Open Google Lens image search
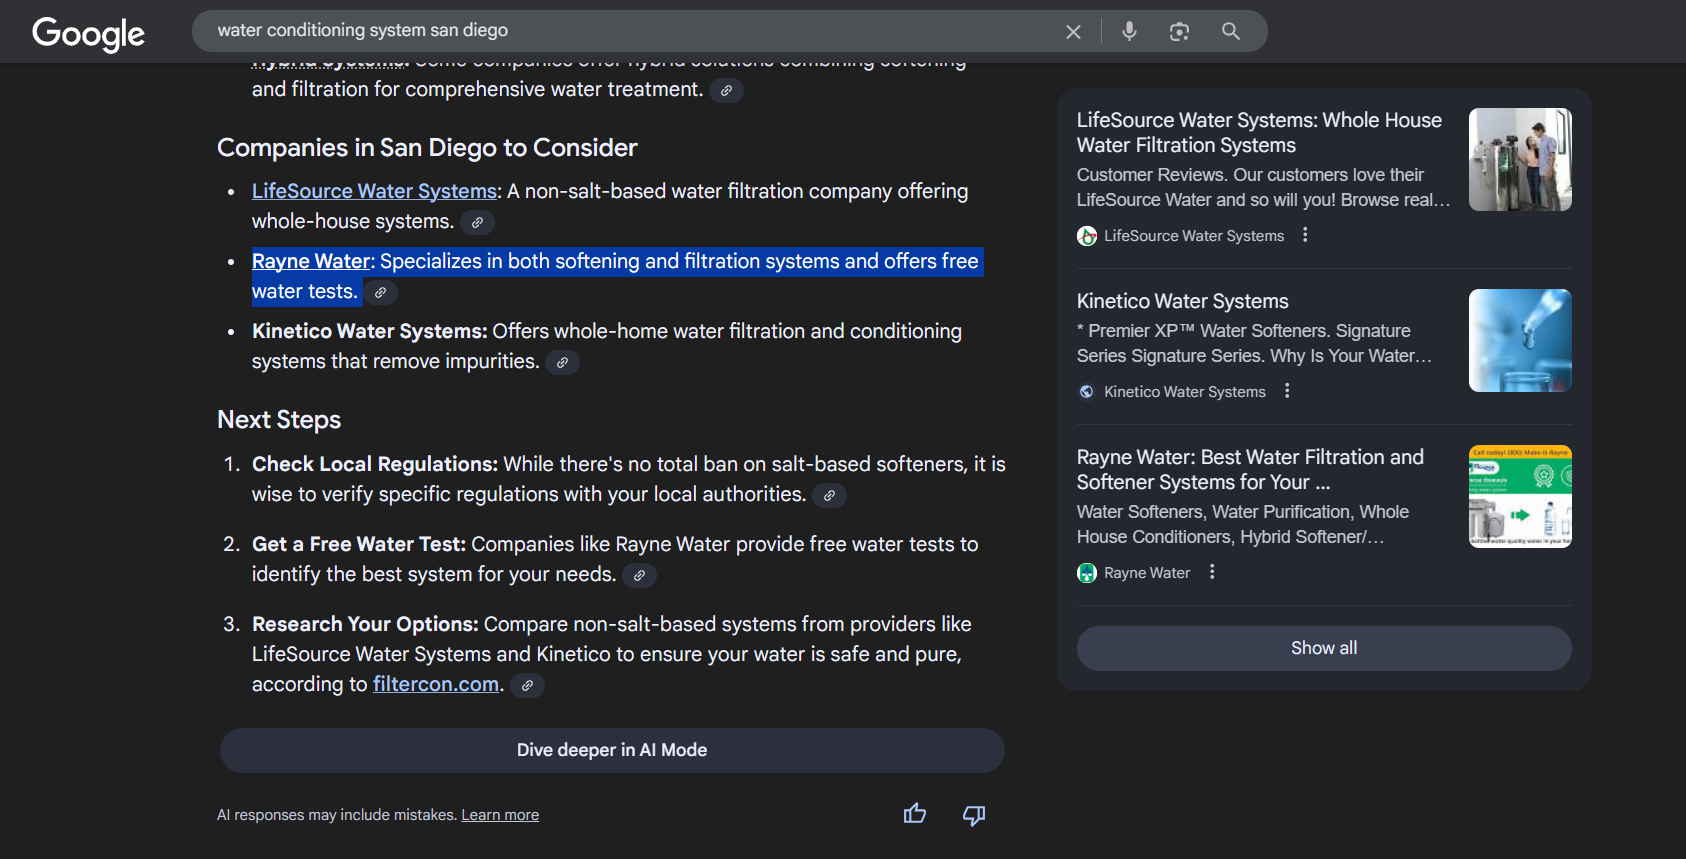 coord(1179,32)
